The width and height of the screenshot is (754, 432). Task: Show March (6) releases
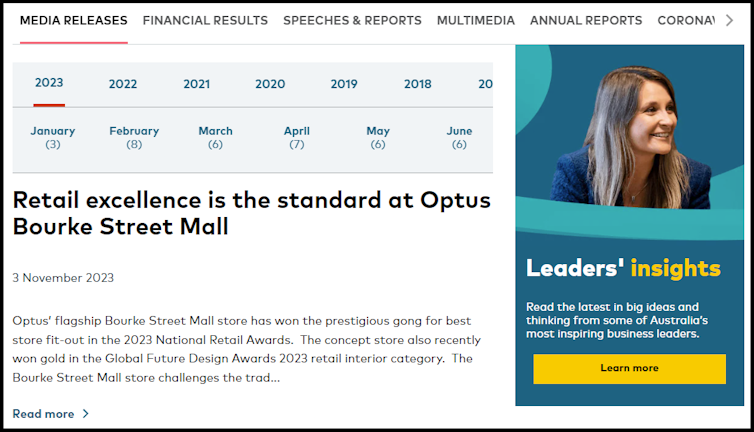tap(215, 138)
